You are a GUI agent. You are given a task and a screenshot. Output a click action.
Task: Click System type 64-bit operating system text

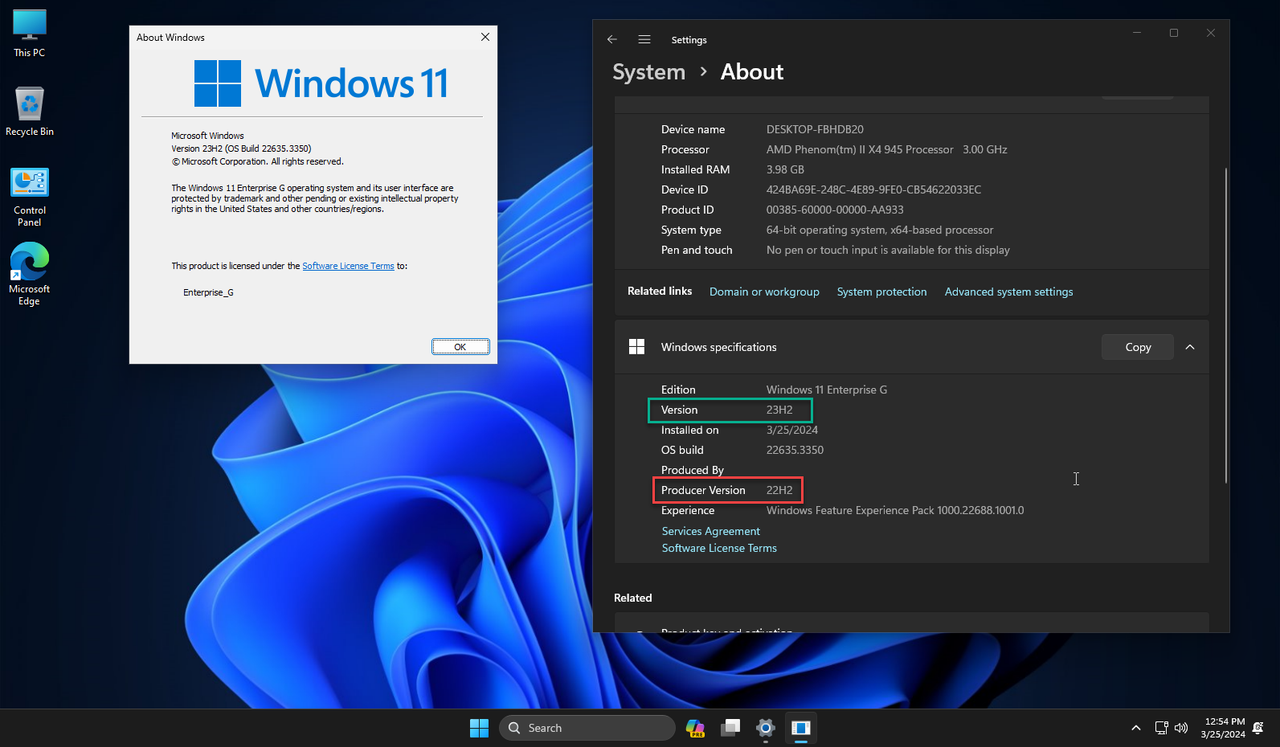[880, 230]
